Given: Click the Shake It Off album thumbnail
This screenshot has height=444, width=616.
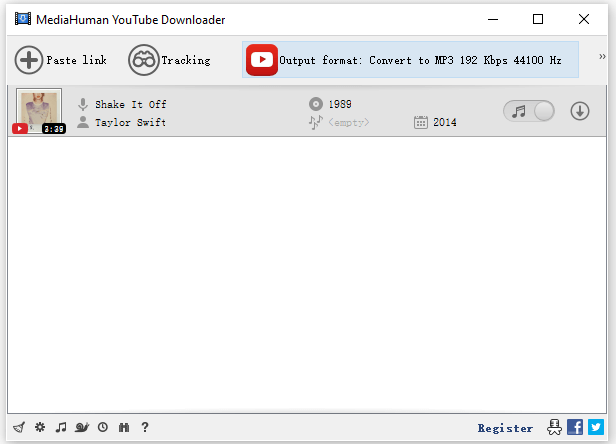Looking at the screenshot, I should click(x=39, y=111).
